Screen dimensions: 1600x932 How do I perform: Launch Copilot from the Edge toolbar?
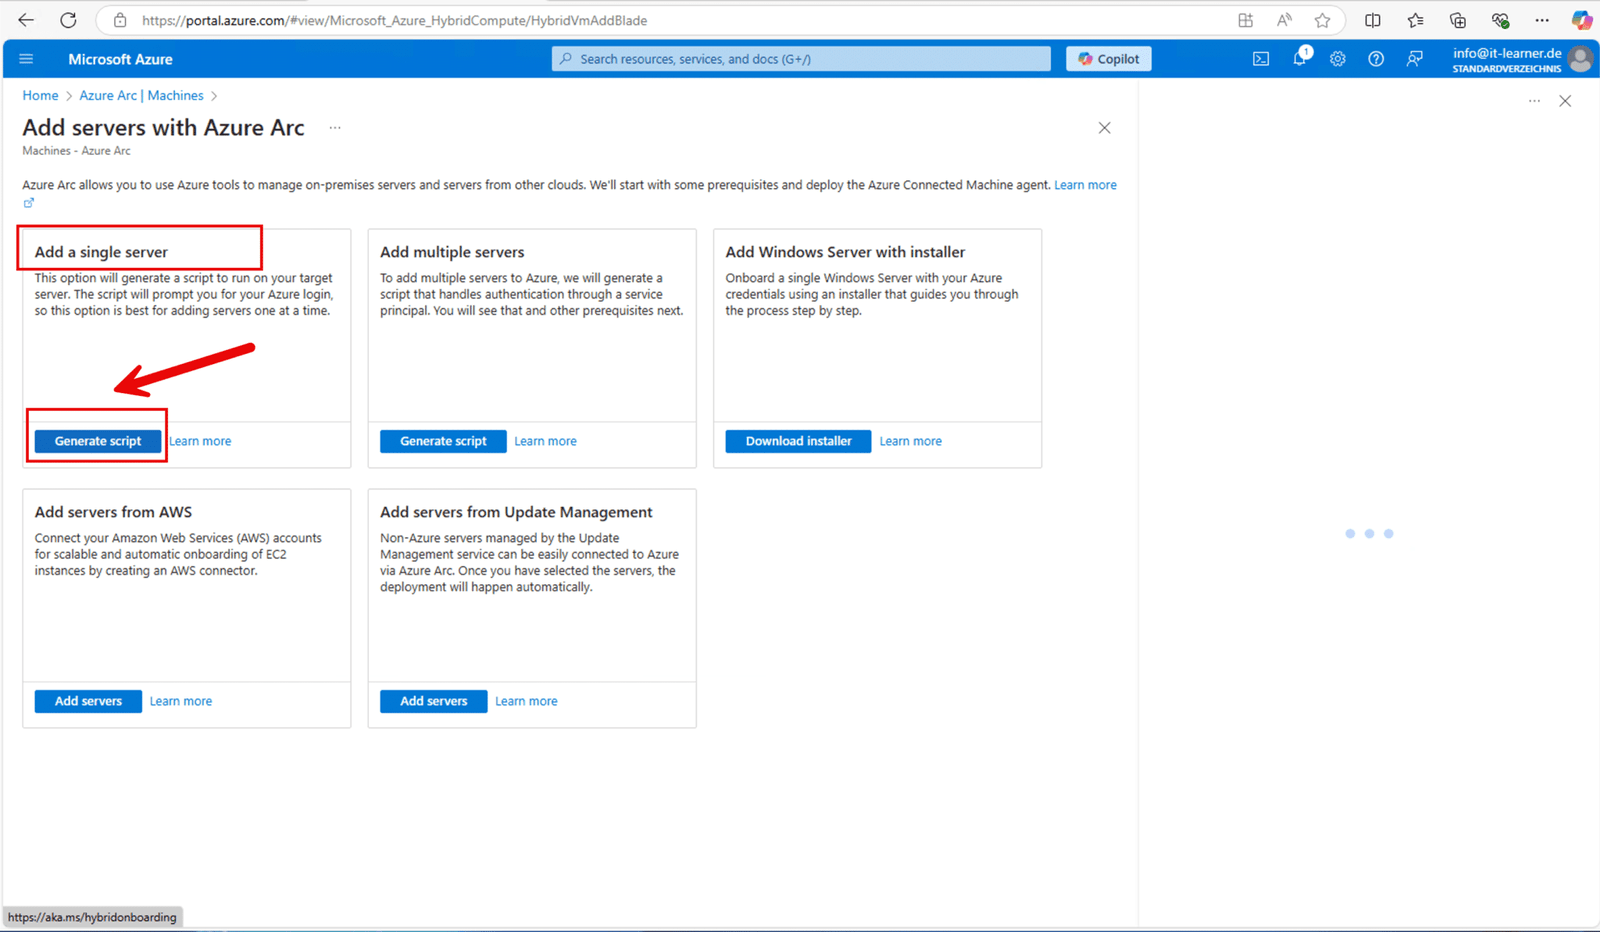(1582, 20)
